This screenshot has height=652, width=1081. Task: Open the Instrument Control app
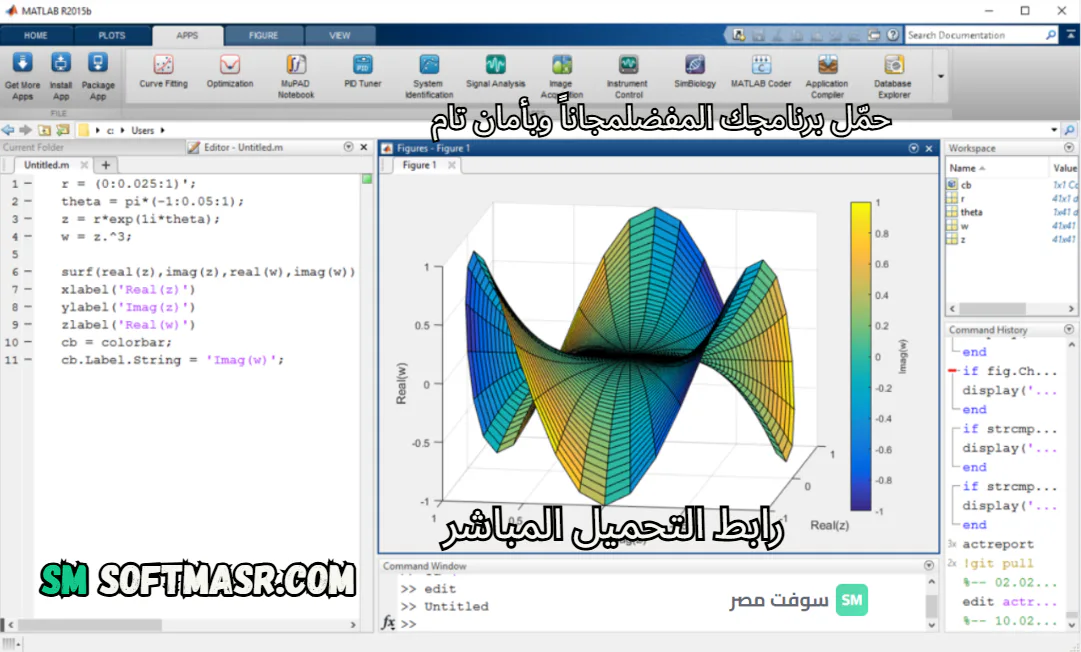tap(628, 77)
